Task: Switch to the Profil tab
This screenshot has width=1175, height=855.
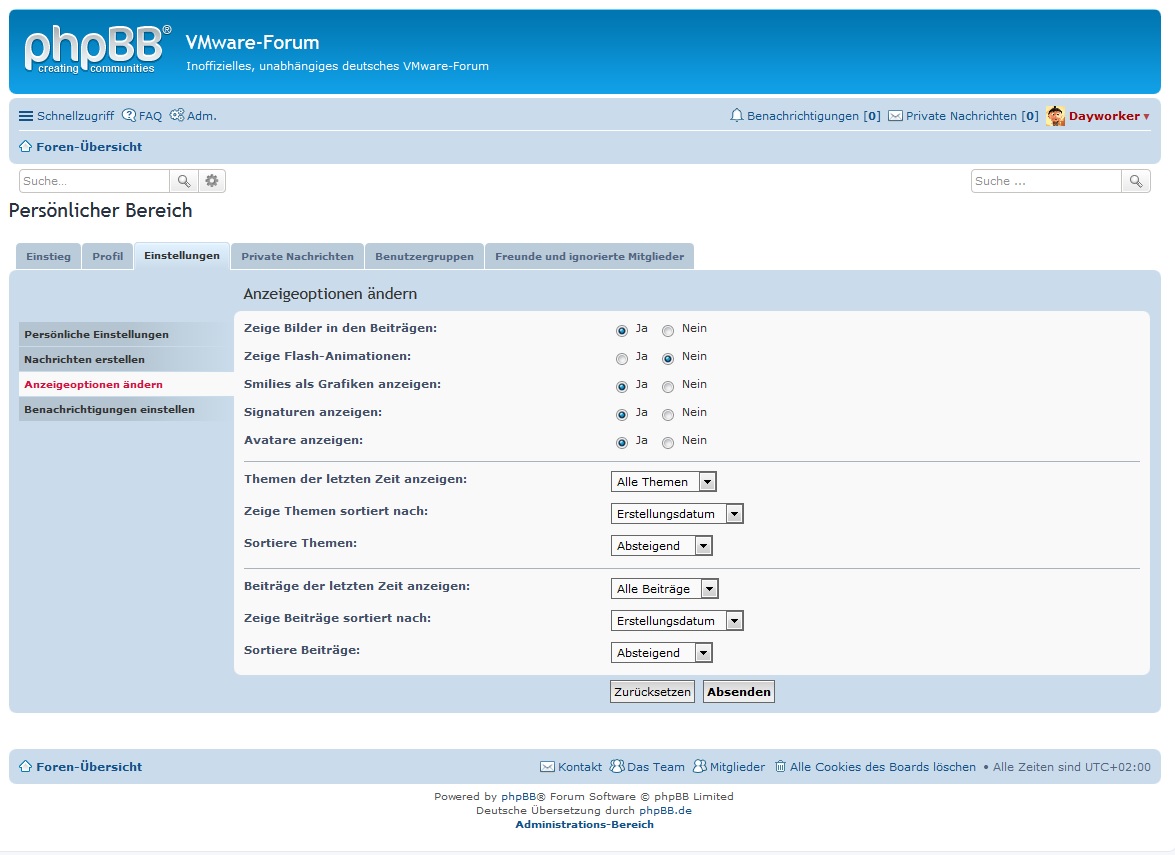Action: 107,257
